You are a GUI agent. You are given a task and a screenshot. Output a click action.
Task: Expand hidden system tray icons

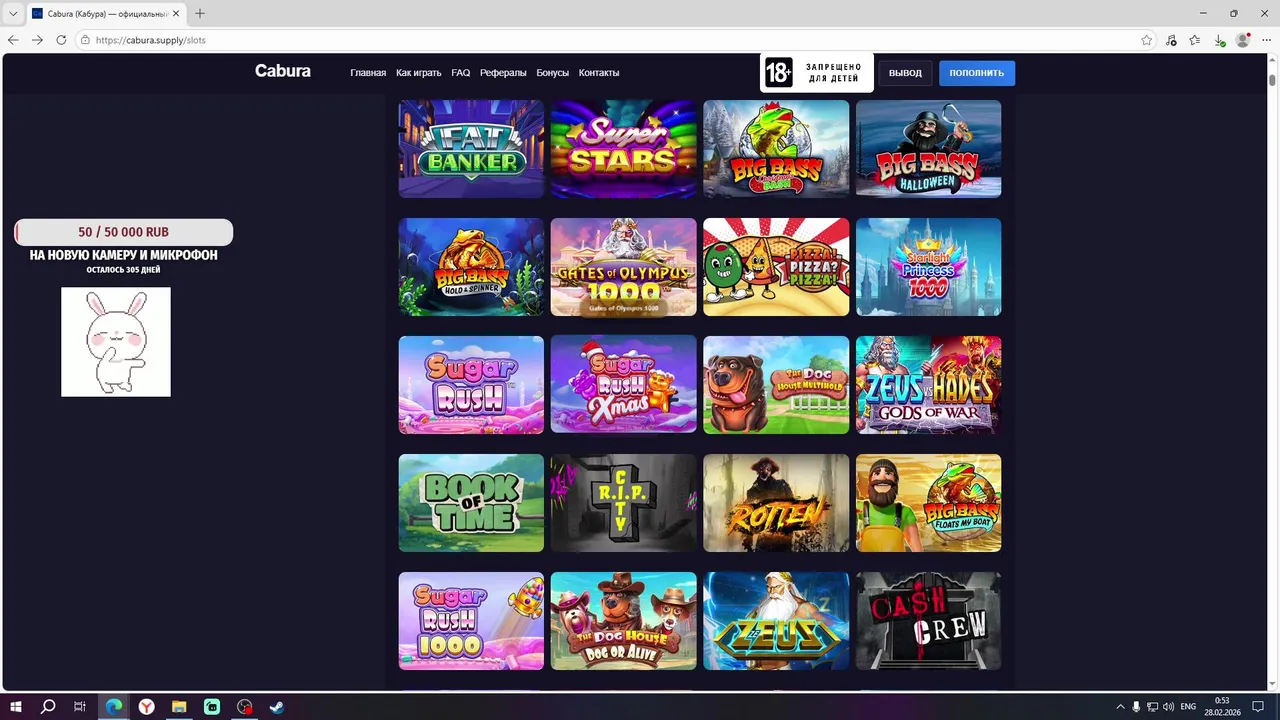click(1120, 707)
